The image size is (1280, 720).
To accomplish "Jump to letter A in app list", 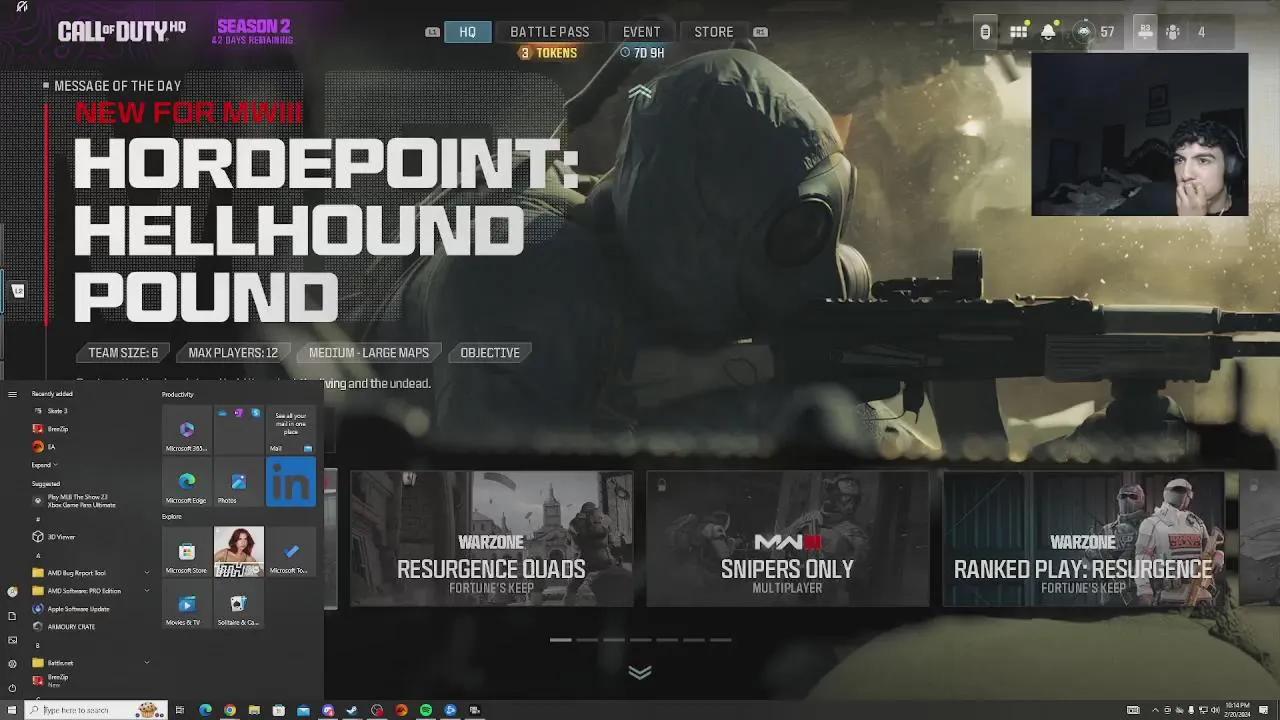I will (x=38, y=555).
